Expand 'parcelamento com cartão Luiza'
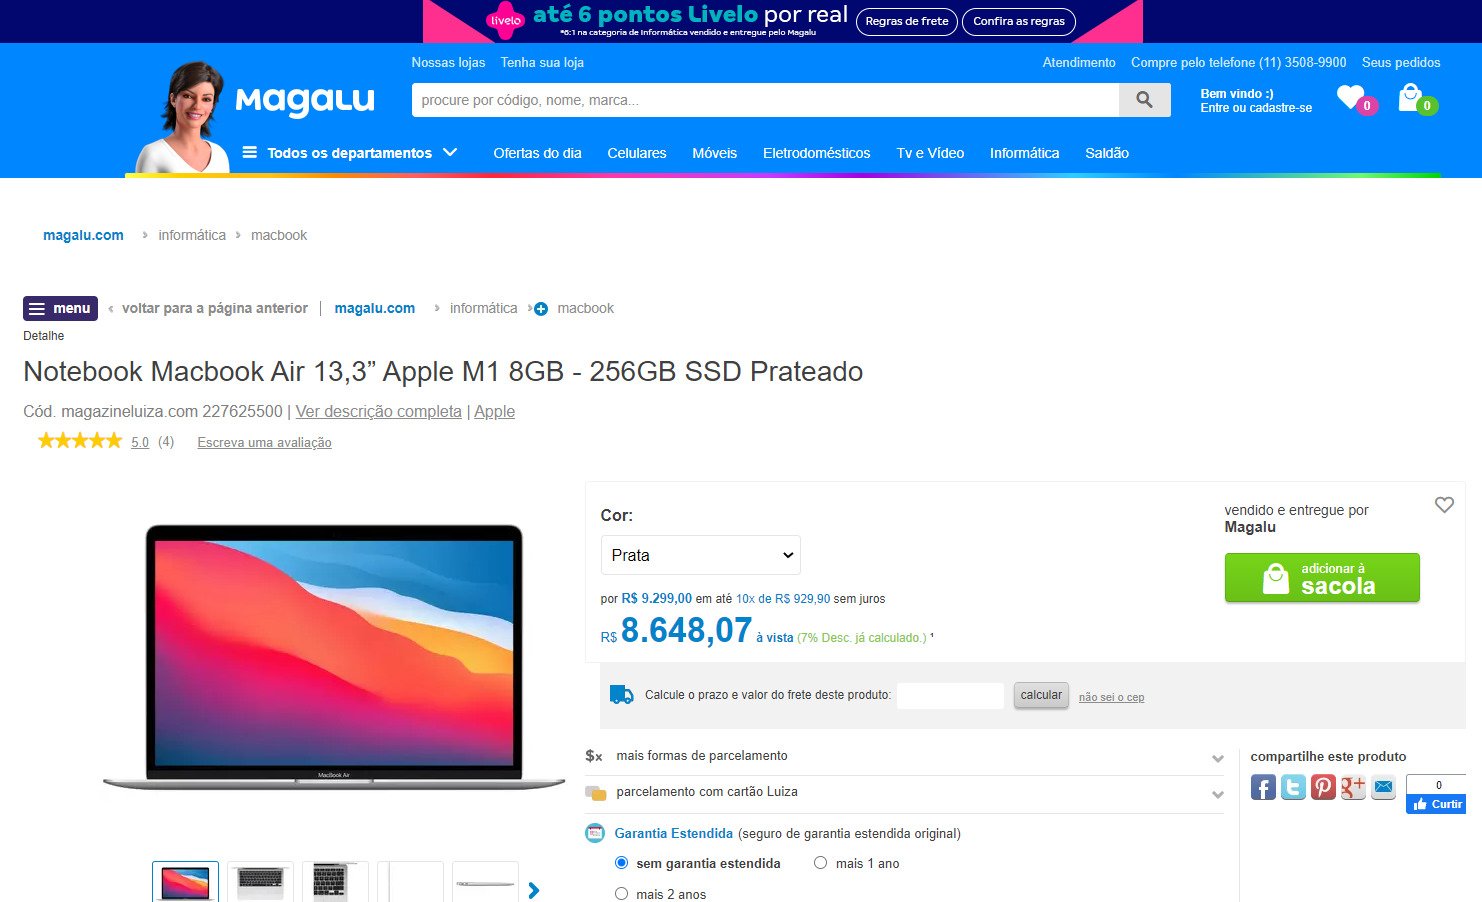1482x902 pixels. pyautogui.click(x=904, y=793)
